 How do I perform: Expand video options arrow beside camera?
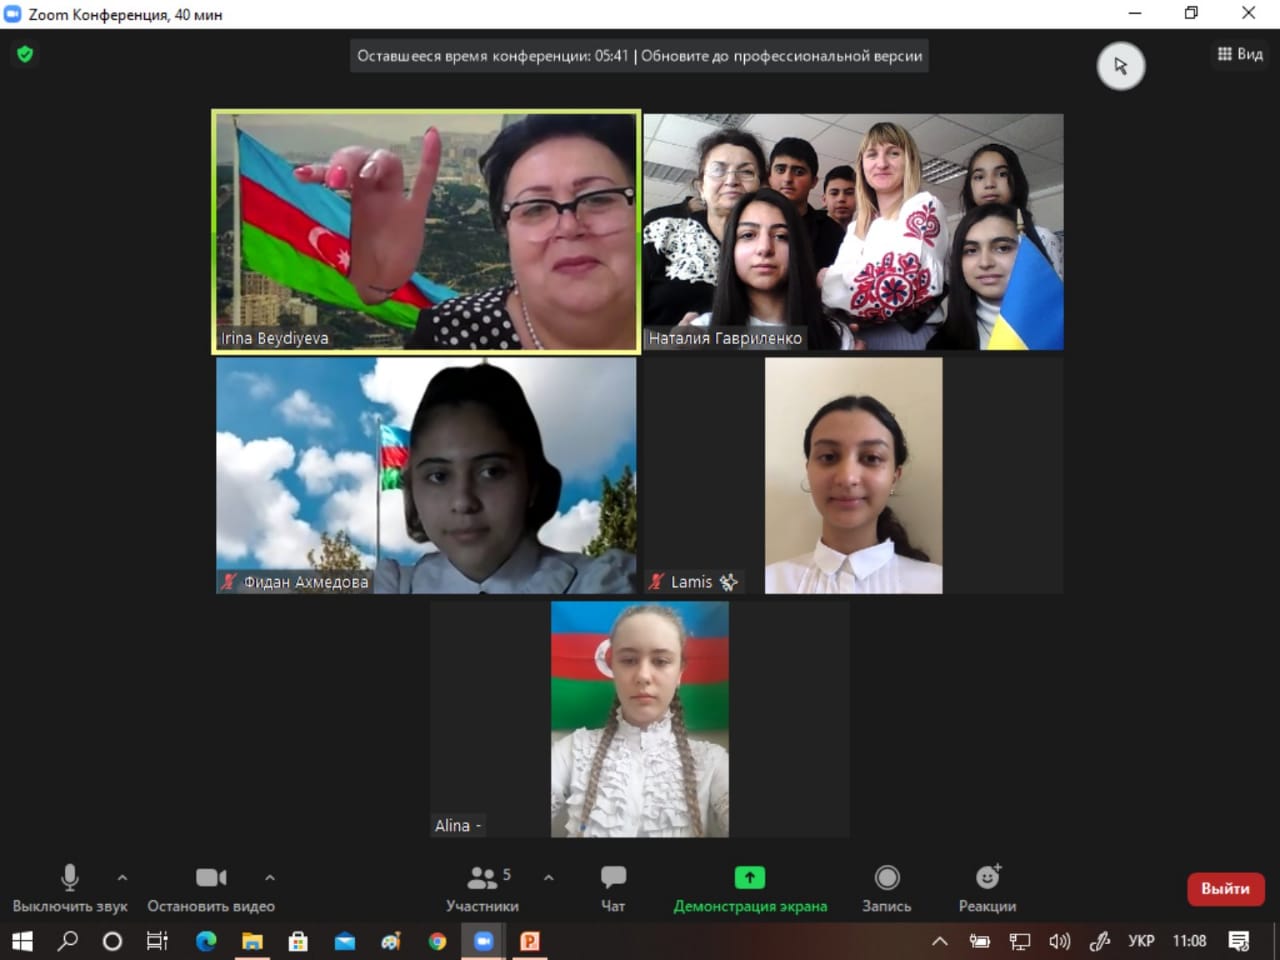pyautogui.click(x=270, y=877)
